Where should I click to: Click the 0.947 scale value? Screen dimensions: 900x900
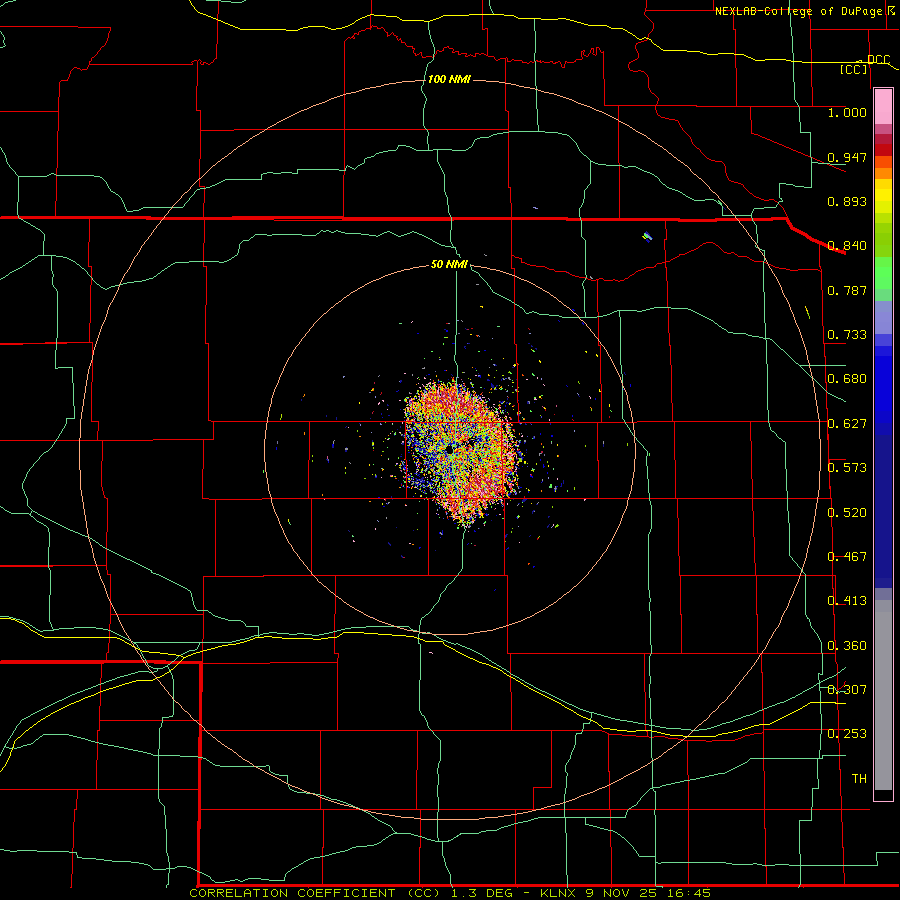847,157
